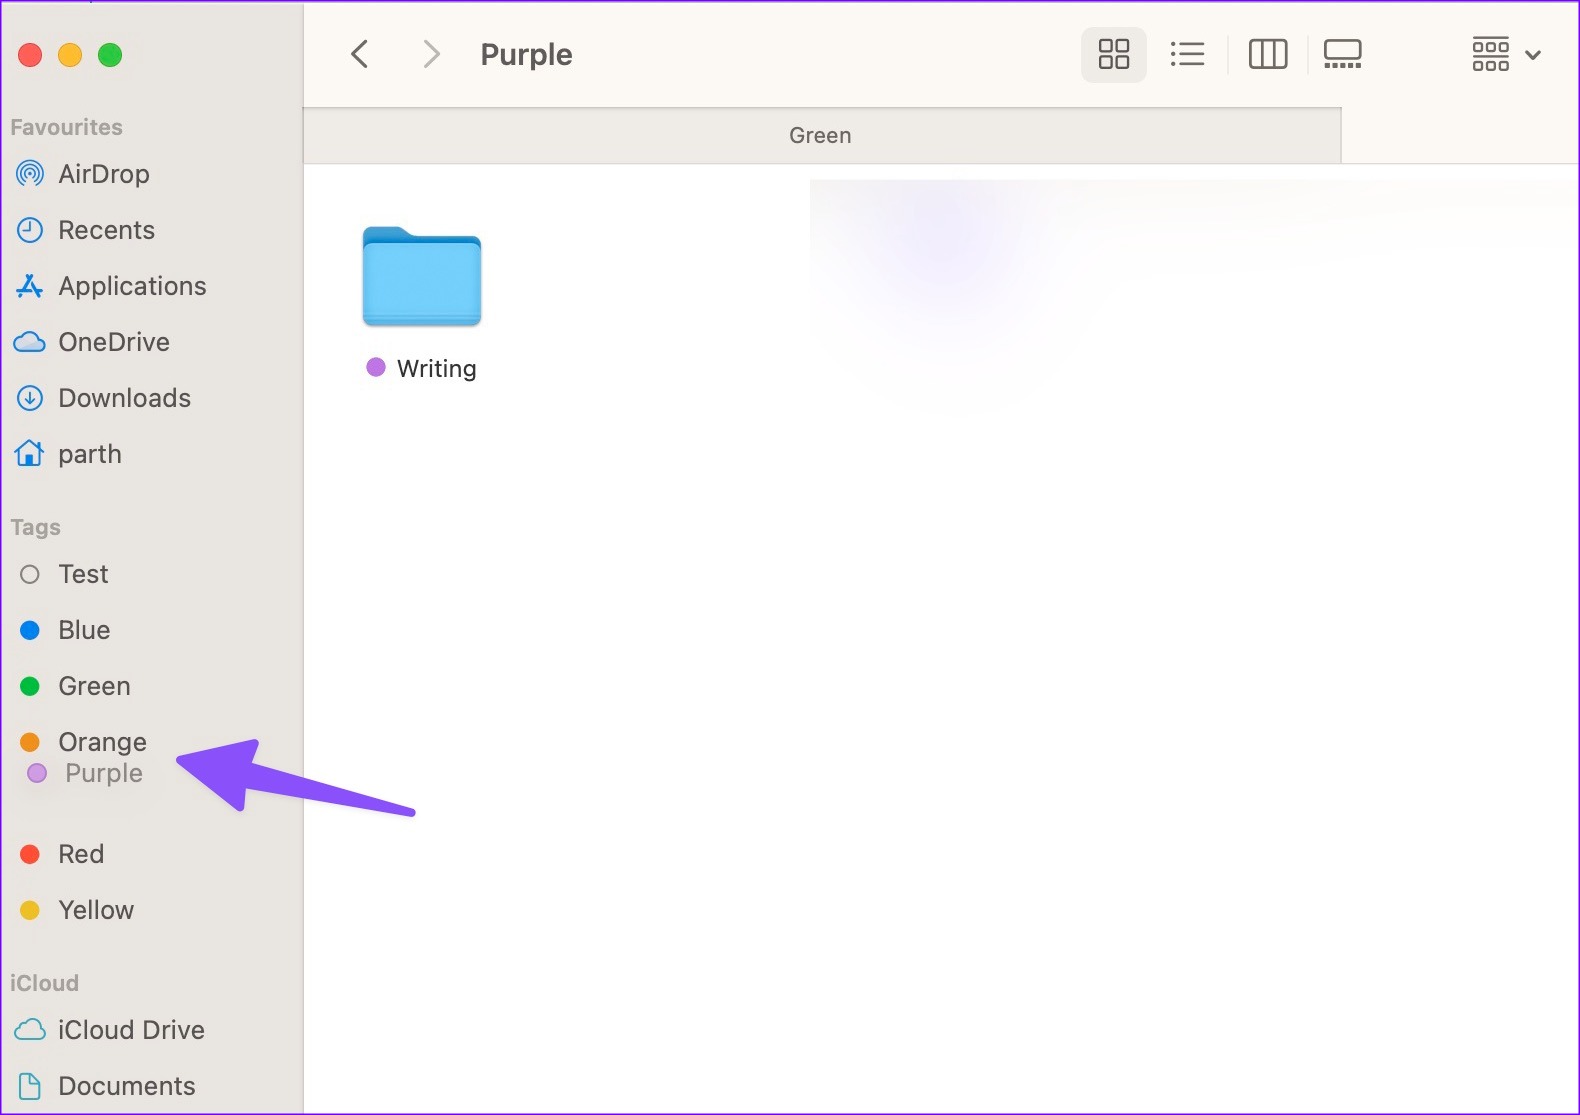1580x1115 pixels.
Task: Switch to list view
Action: tap(1187, 54)
